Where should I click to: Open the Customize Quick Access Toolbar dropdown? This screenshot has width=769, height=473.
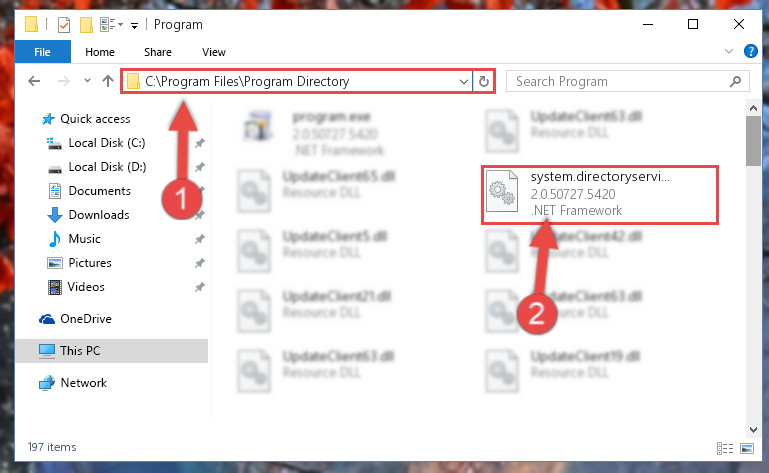134,26
